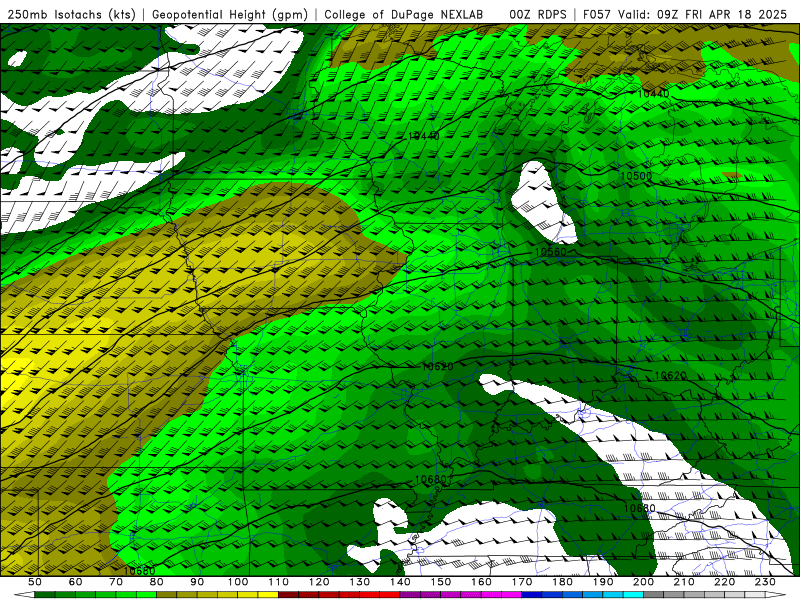800x600 pixels.
Task: Click the right arrow end of the color bar
Action: [x=776, y=595]
